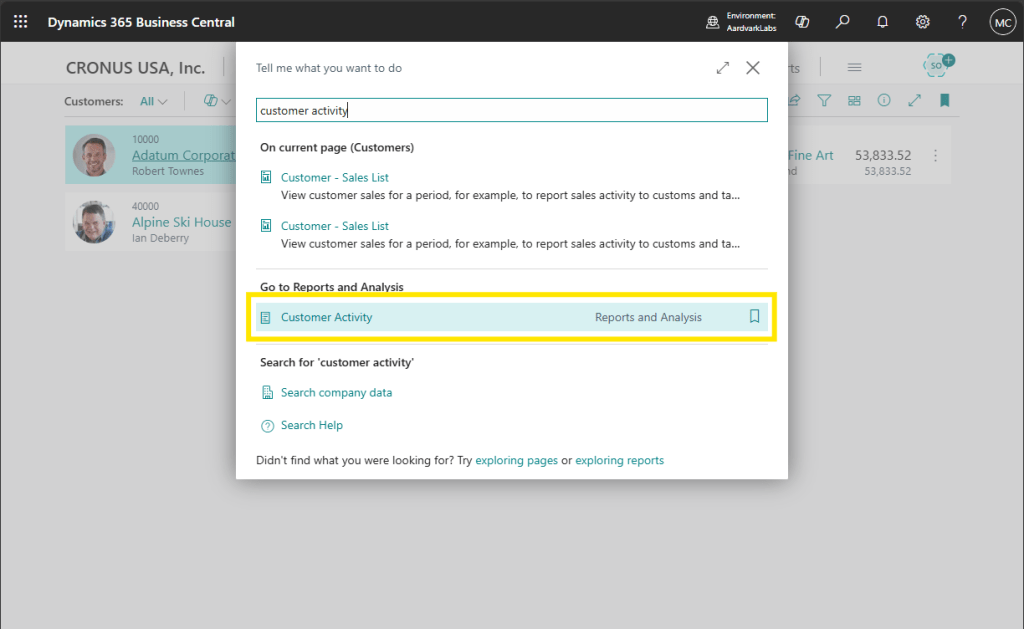Open the three-dot menu on customer row
This screenshot has width=1024, height=629.
935,156
